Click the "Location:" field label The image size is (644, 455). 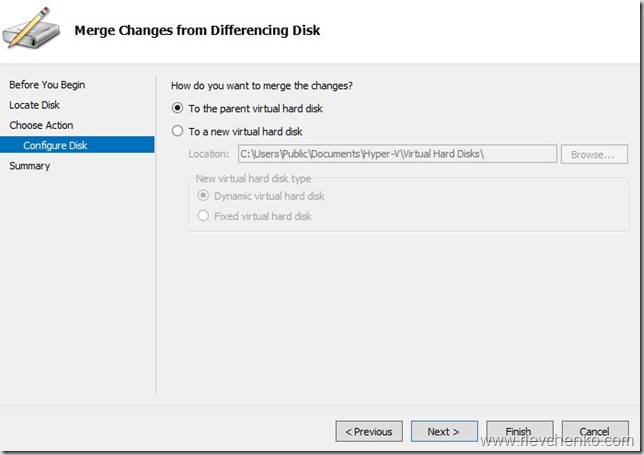(x=209, y=154)
